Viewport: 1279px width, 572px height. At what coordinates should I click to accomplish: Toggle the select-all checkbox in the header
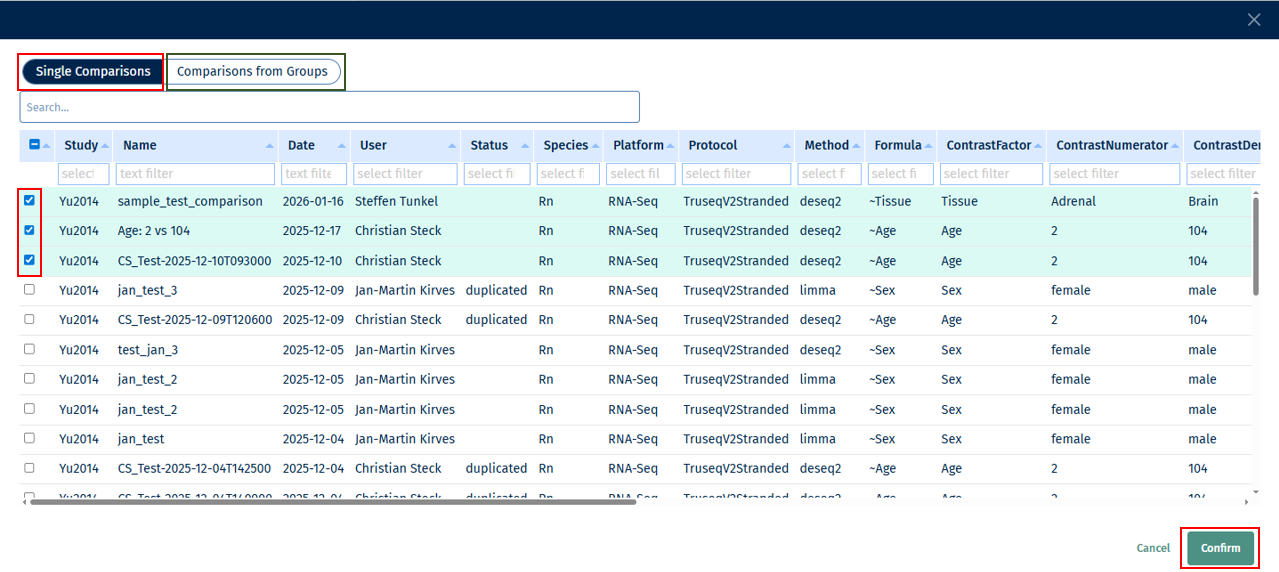(35, 145)
